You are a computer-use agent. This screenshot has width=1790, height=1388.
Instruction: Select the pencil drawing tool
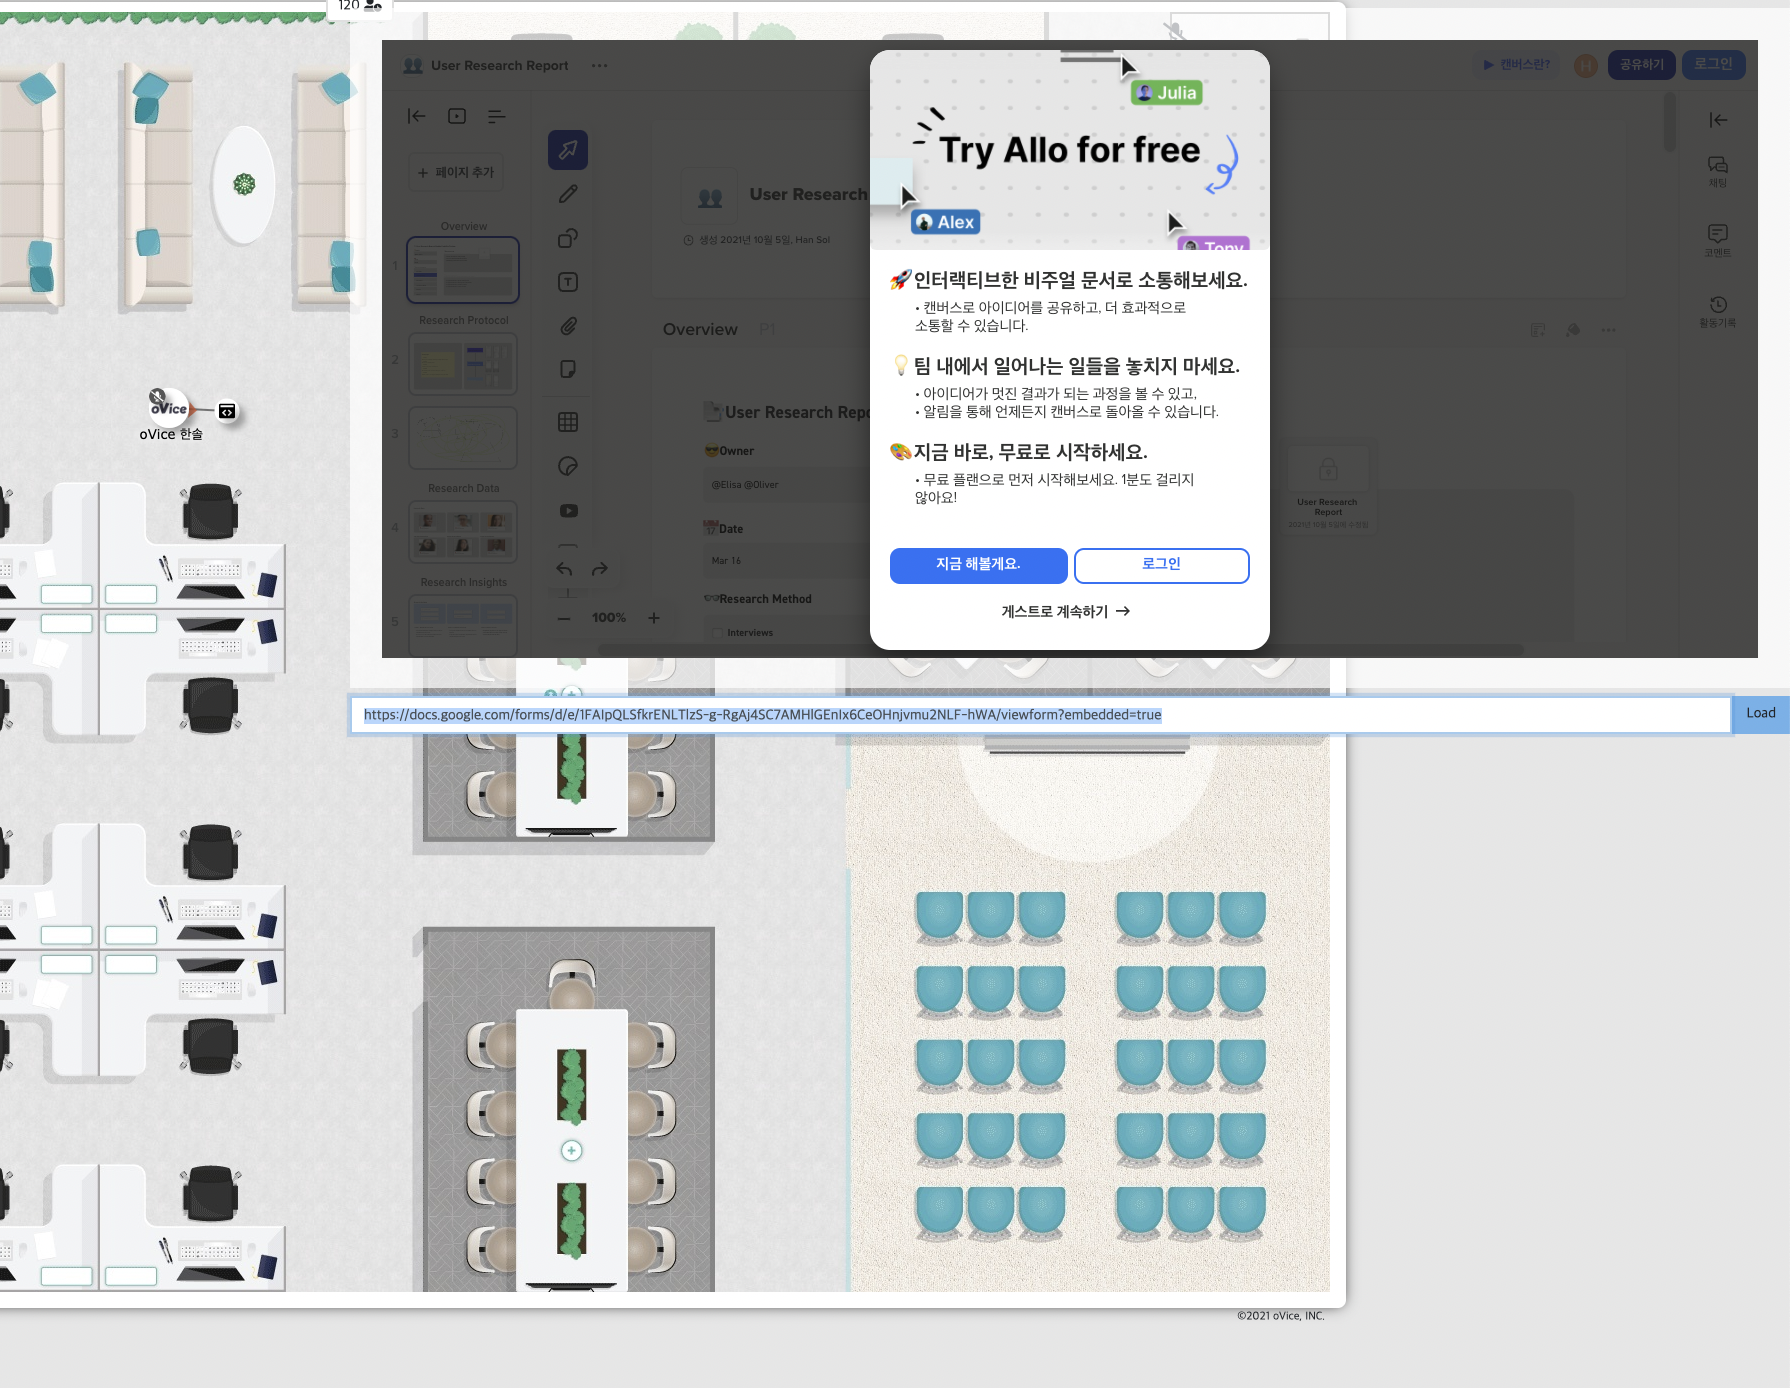point(568,194)
